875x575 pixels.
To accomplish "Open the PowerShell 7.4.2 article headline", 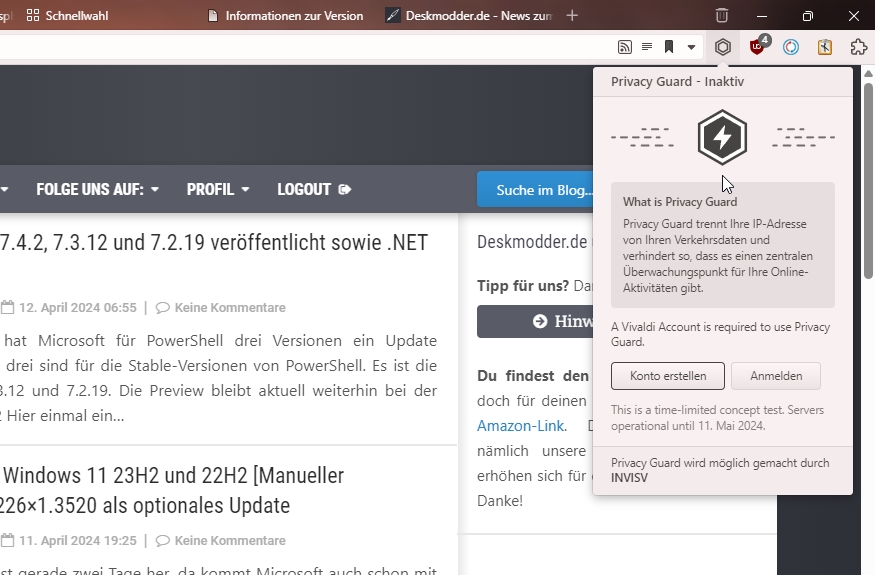I will click(214, 242).
